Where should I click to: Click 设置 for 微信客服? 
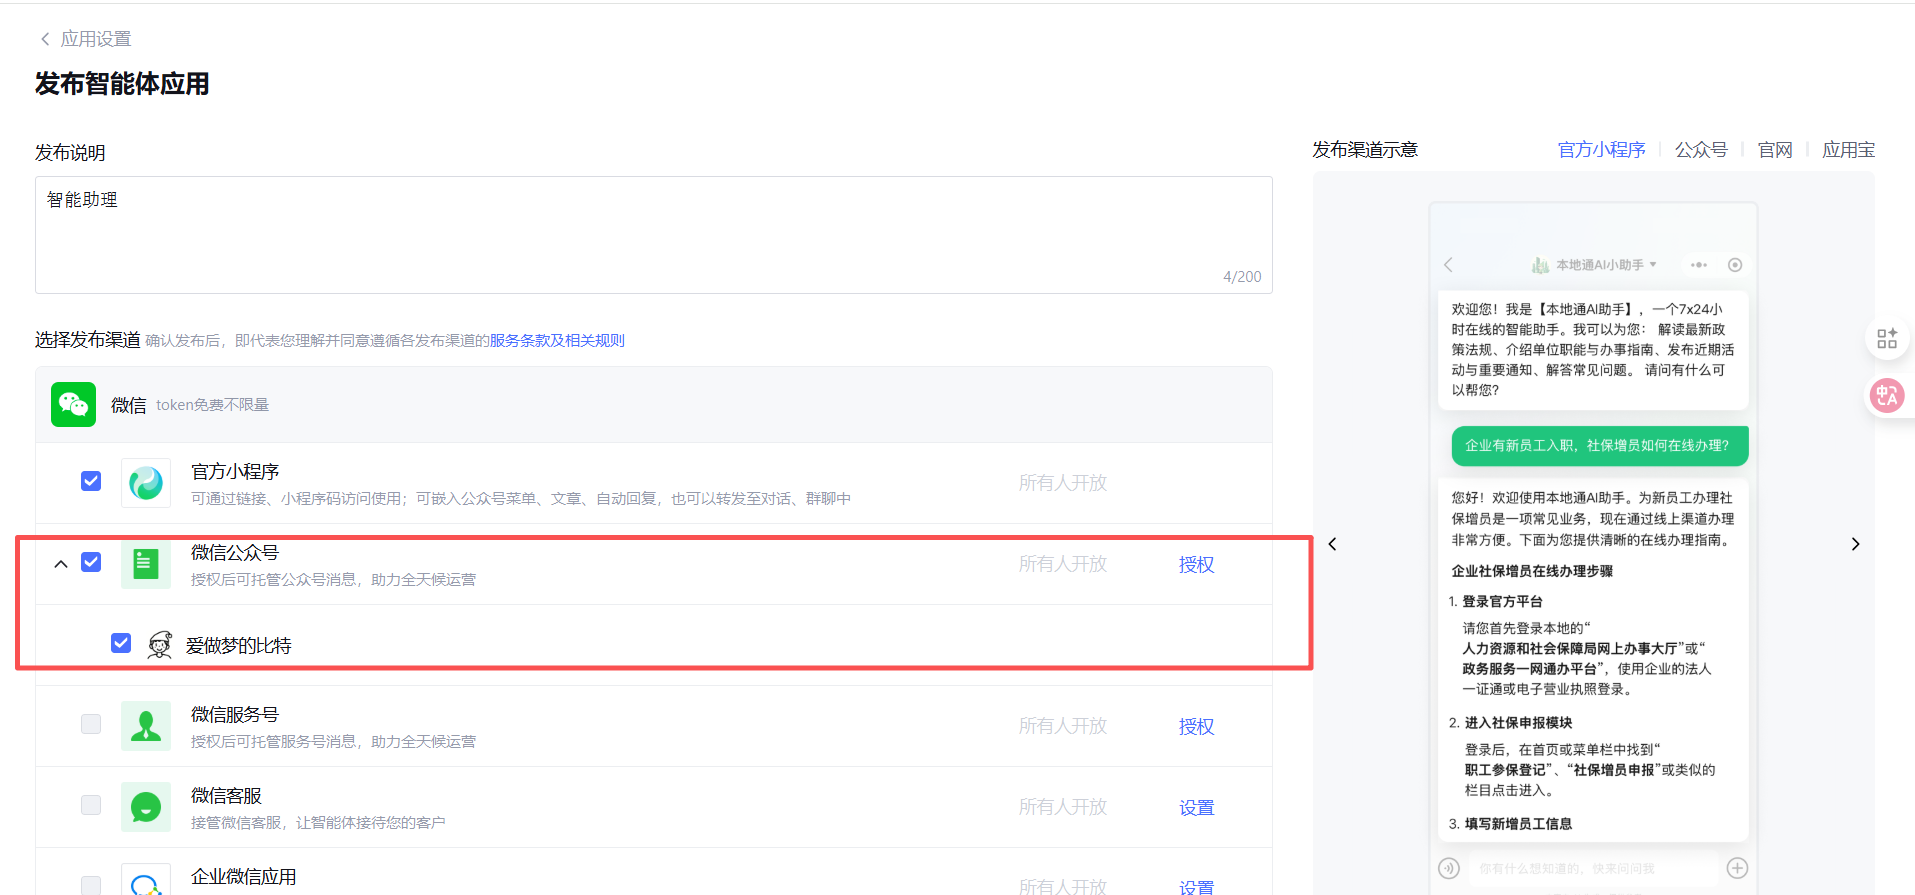[x=1196, y=808]
